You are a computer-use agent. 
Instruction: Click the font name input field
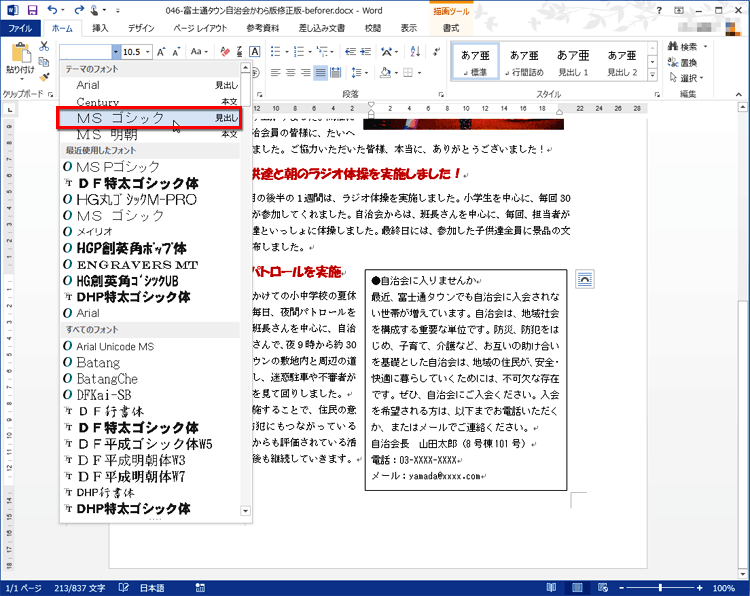pos(85,52)
